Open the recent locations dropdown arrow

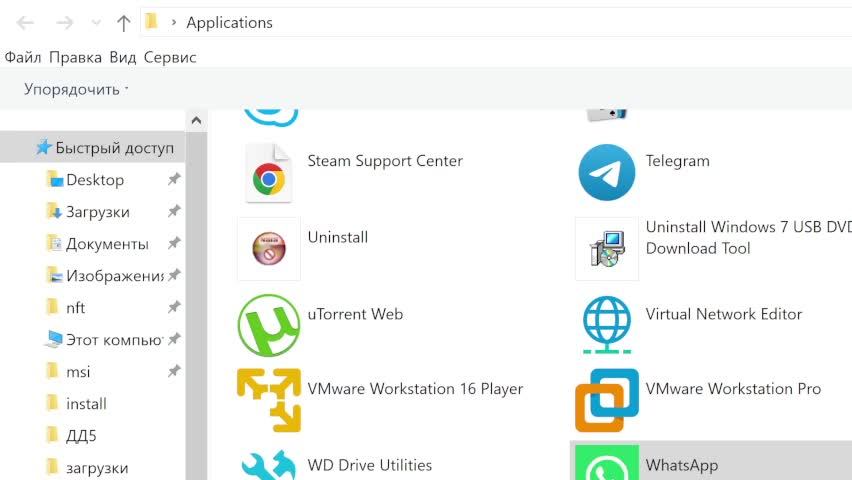point(96,23)
